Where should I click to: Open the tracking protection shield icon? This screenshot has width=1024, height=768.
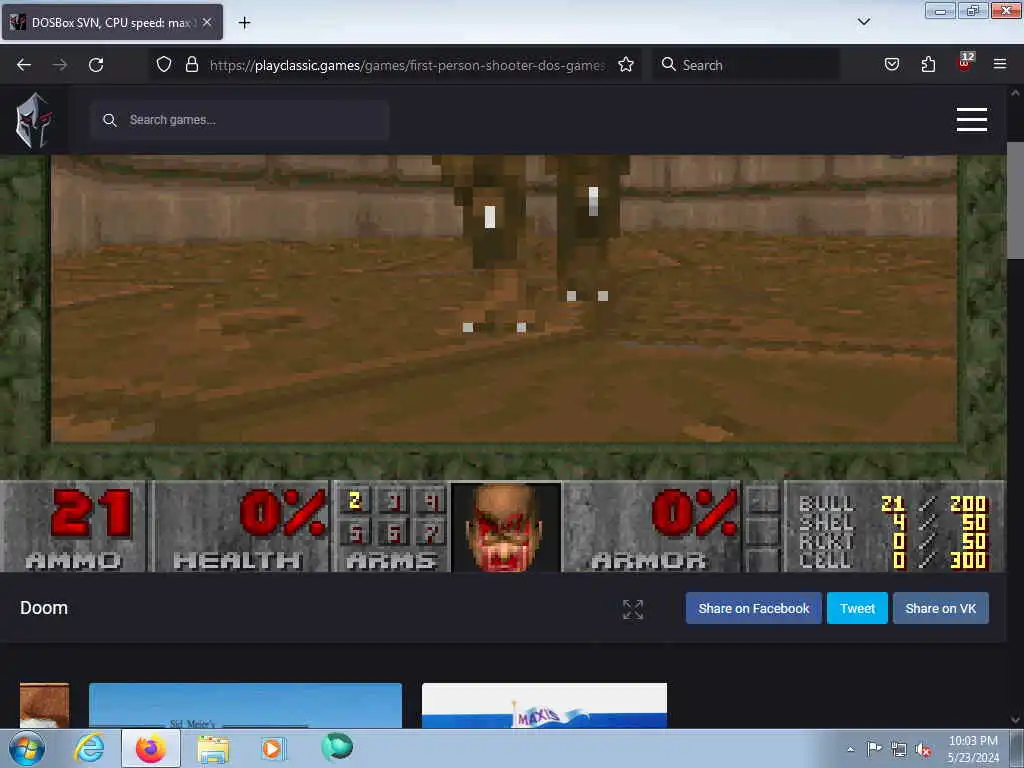point(164,64)
